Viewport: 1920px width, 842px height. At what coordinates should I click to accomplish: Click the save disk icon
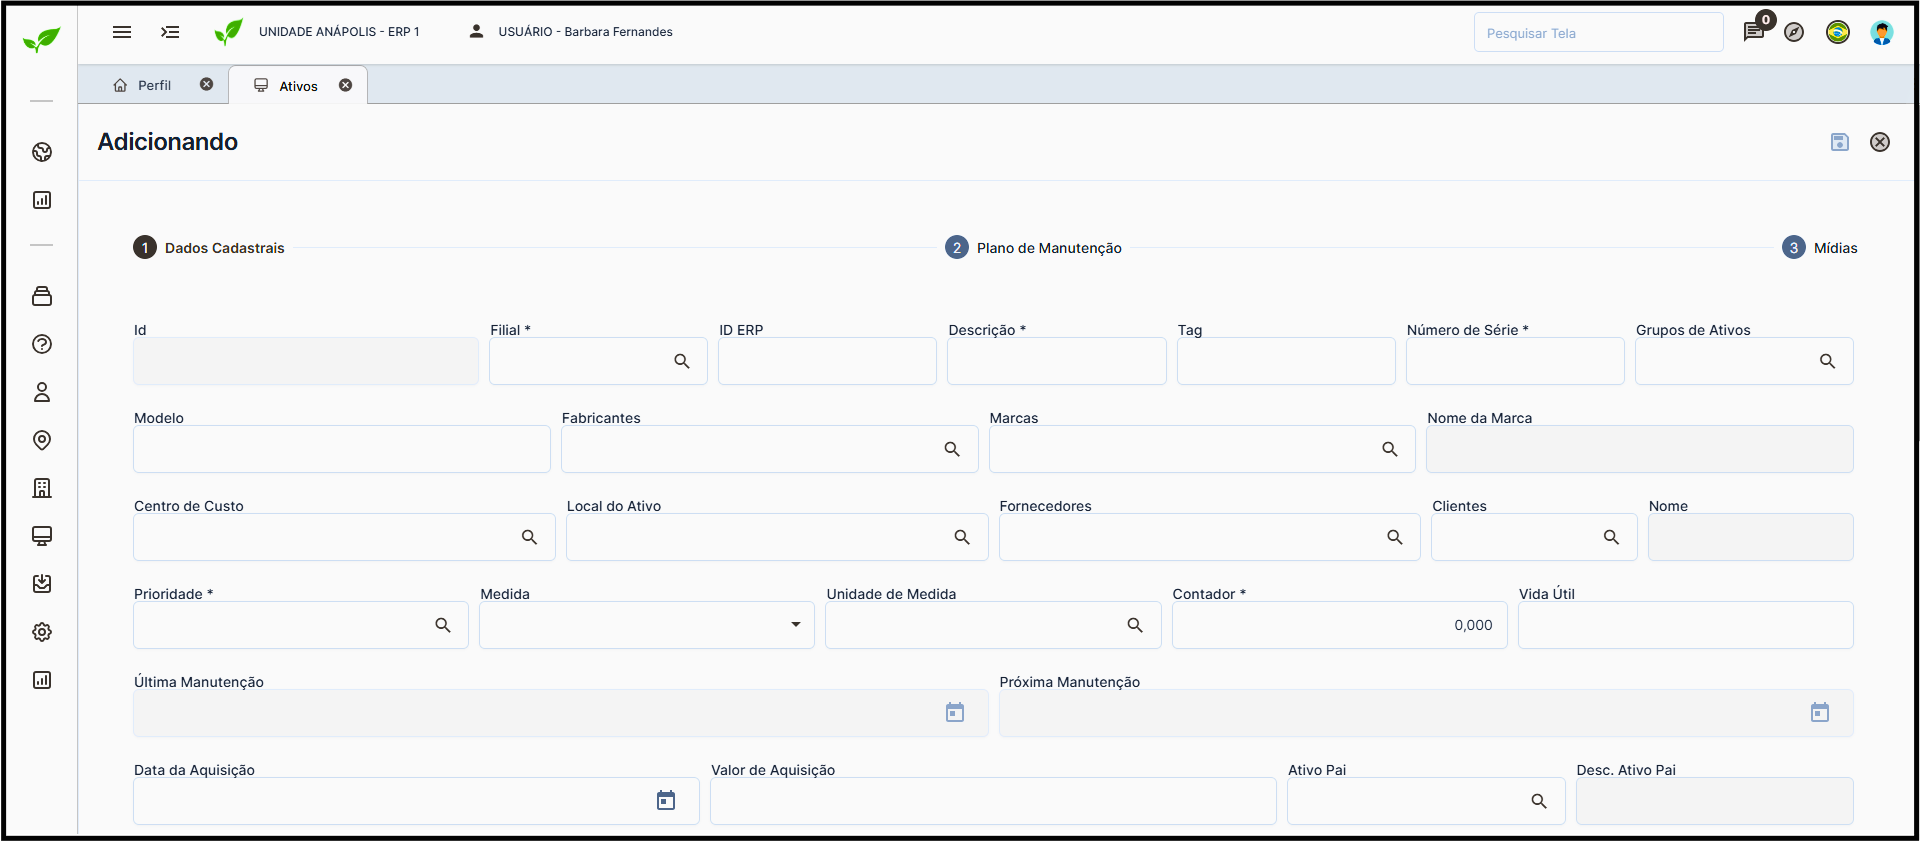coord(1839,142)
